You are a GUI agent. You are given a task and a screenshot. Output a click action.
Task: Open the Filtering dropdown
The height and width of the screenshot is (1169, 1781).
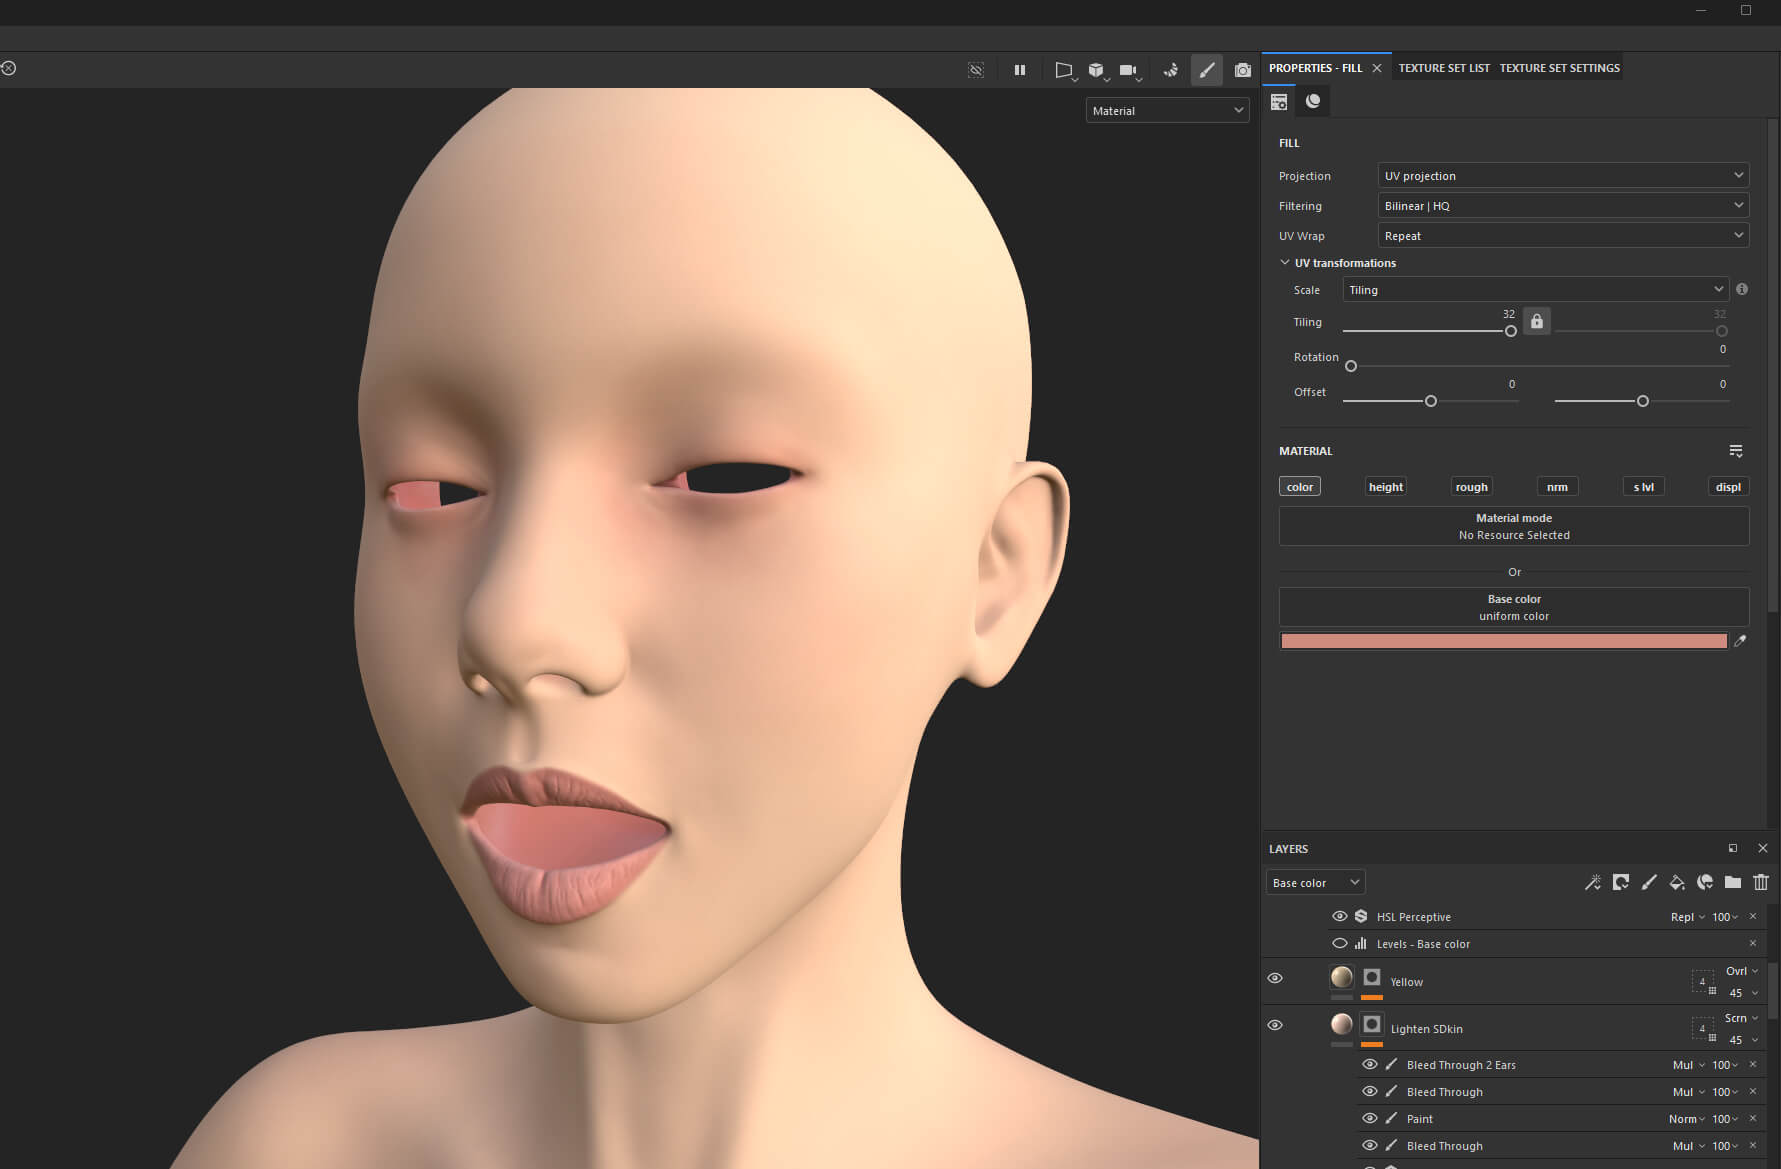[x=1563, y=205]
